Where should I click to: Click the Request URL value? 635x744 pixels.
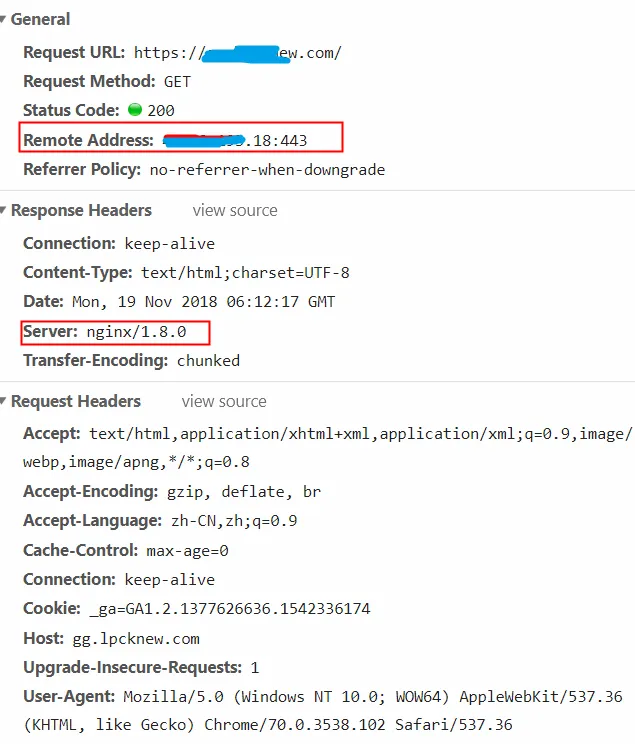pyautogui.click(x=237, y=53)
